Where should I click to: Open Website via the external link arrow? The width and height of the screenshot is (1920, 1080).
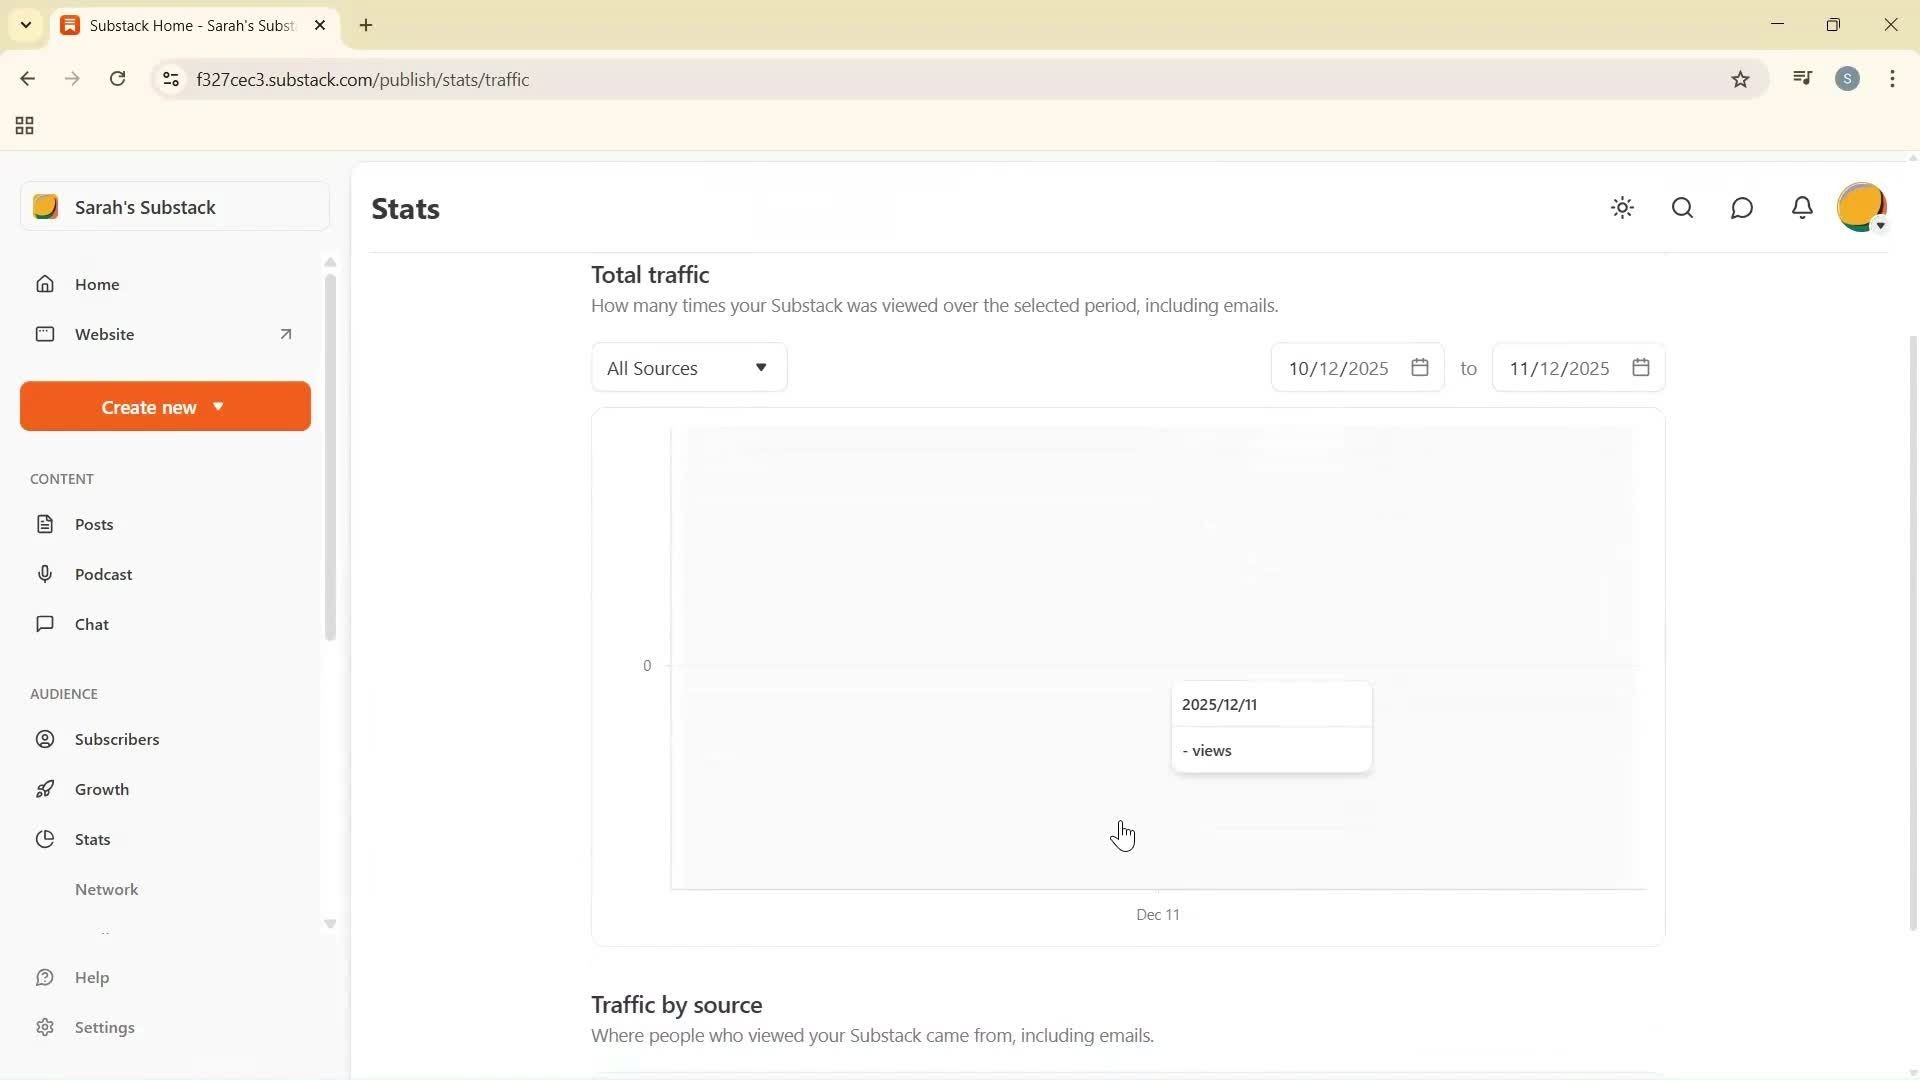point(286,334)
